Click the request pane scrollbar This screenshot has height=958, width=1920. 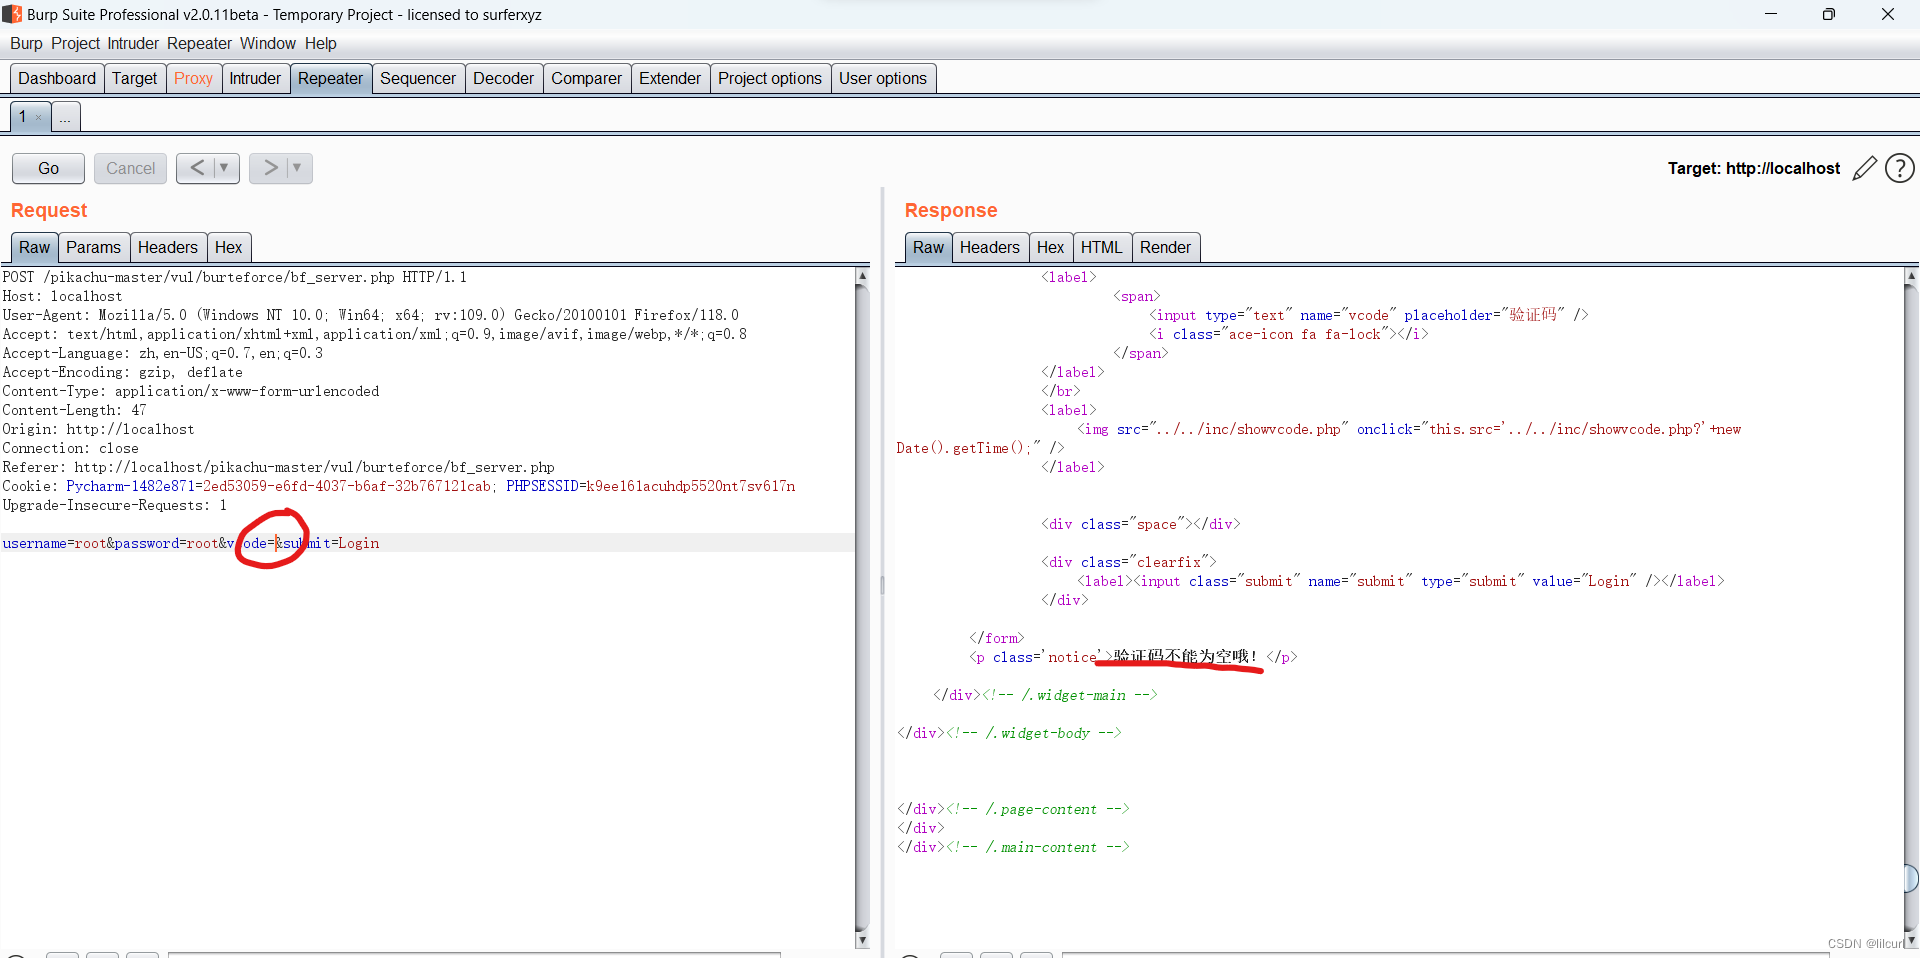[862, 607]
